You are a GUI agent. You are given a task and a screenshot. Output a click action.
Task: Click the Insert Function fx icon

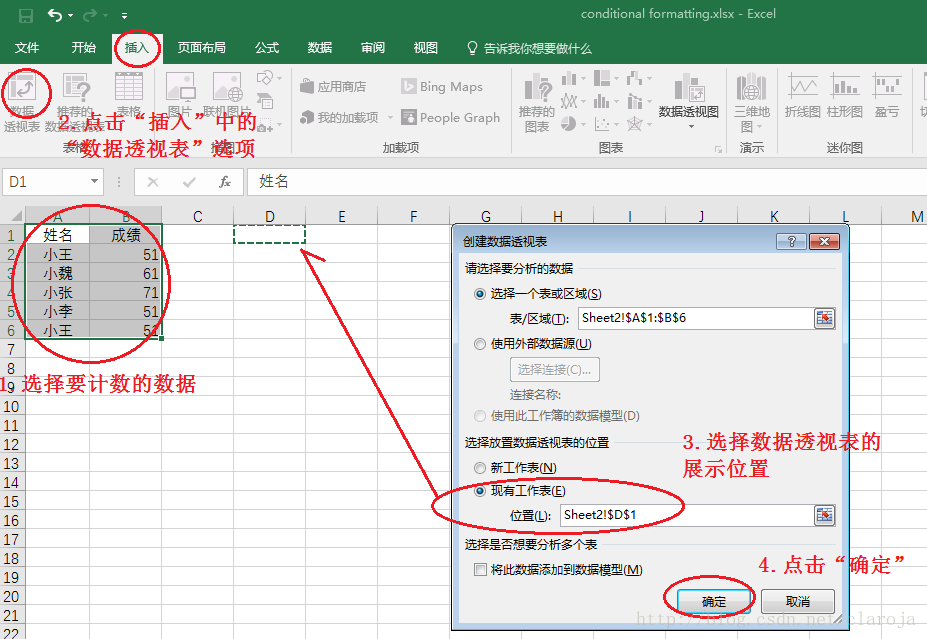tap(225, 181)
